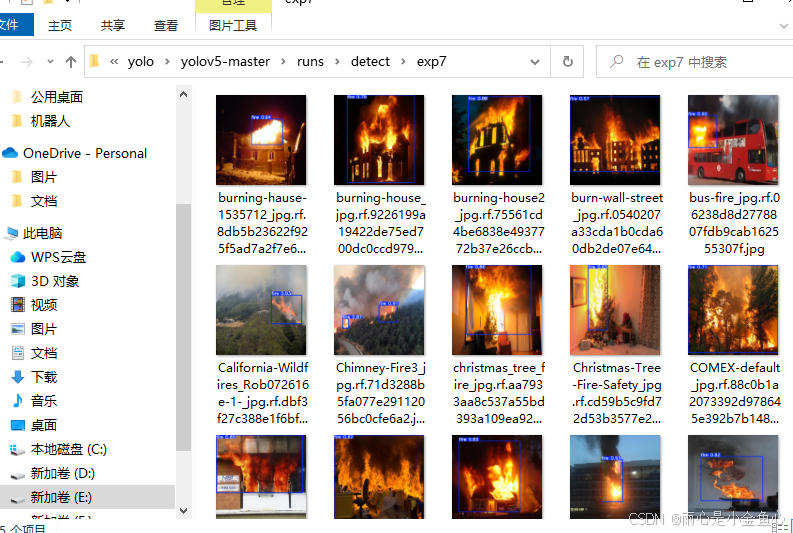Screen dimensions: 793x533
Task: Expand the ribbon with the chevron
Action: click(783, 25)
